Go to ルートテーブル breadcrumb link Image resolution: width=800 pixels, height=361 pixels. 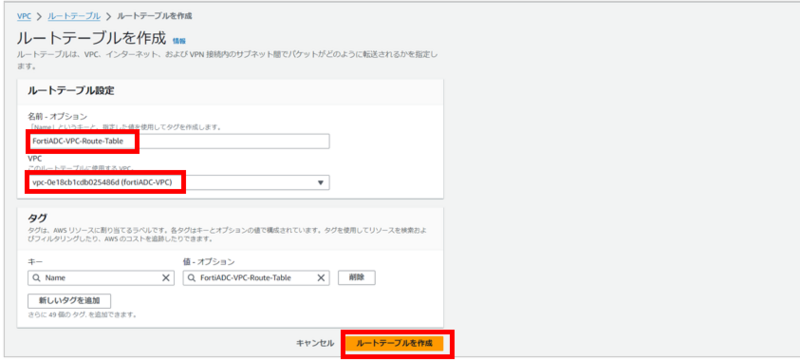tap(74, 16)
